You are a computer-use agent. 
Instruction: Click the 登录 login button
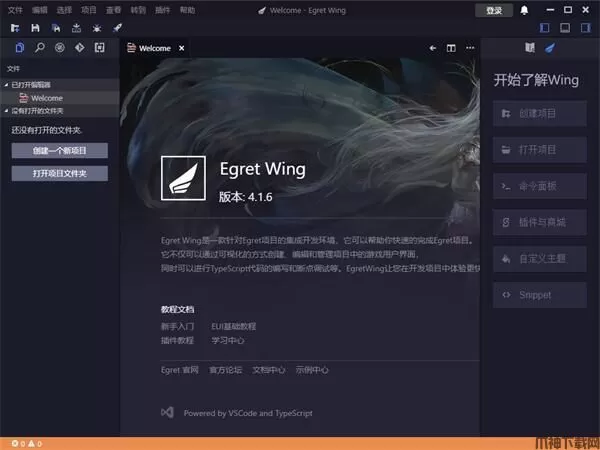(x=494, y=10)
